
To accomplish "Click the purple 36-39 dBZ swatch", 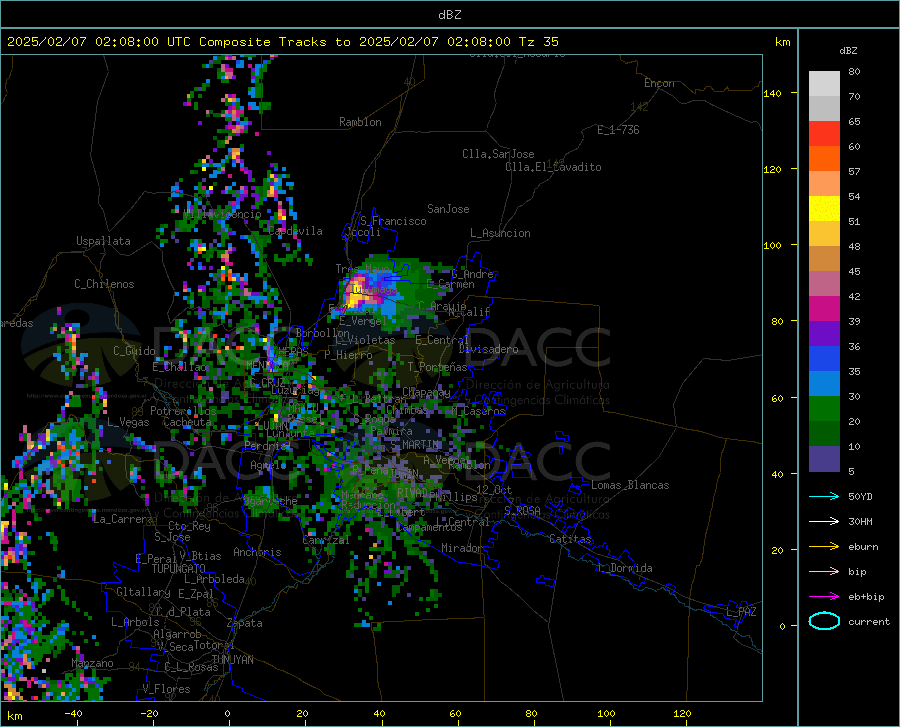I will (x=824, y=334).
